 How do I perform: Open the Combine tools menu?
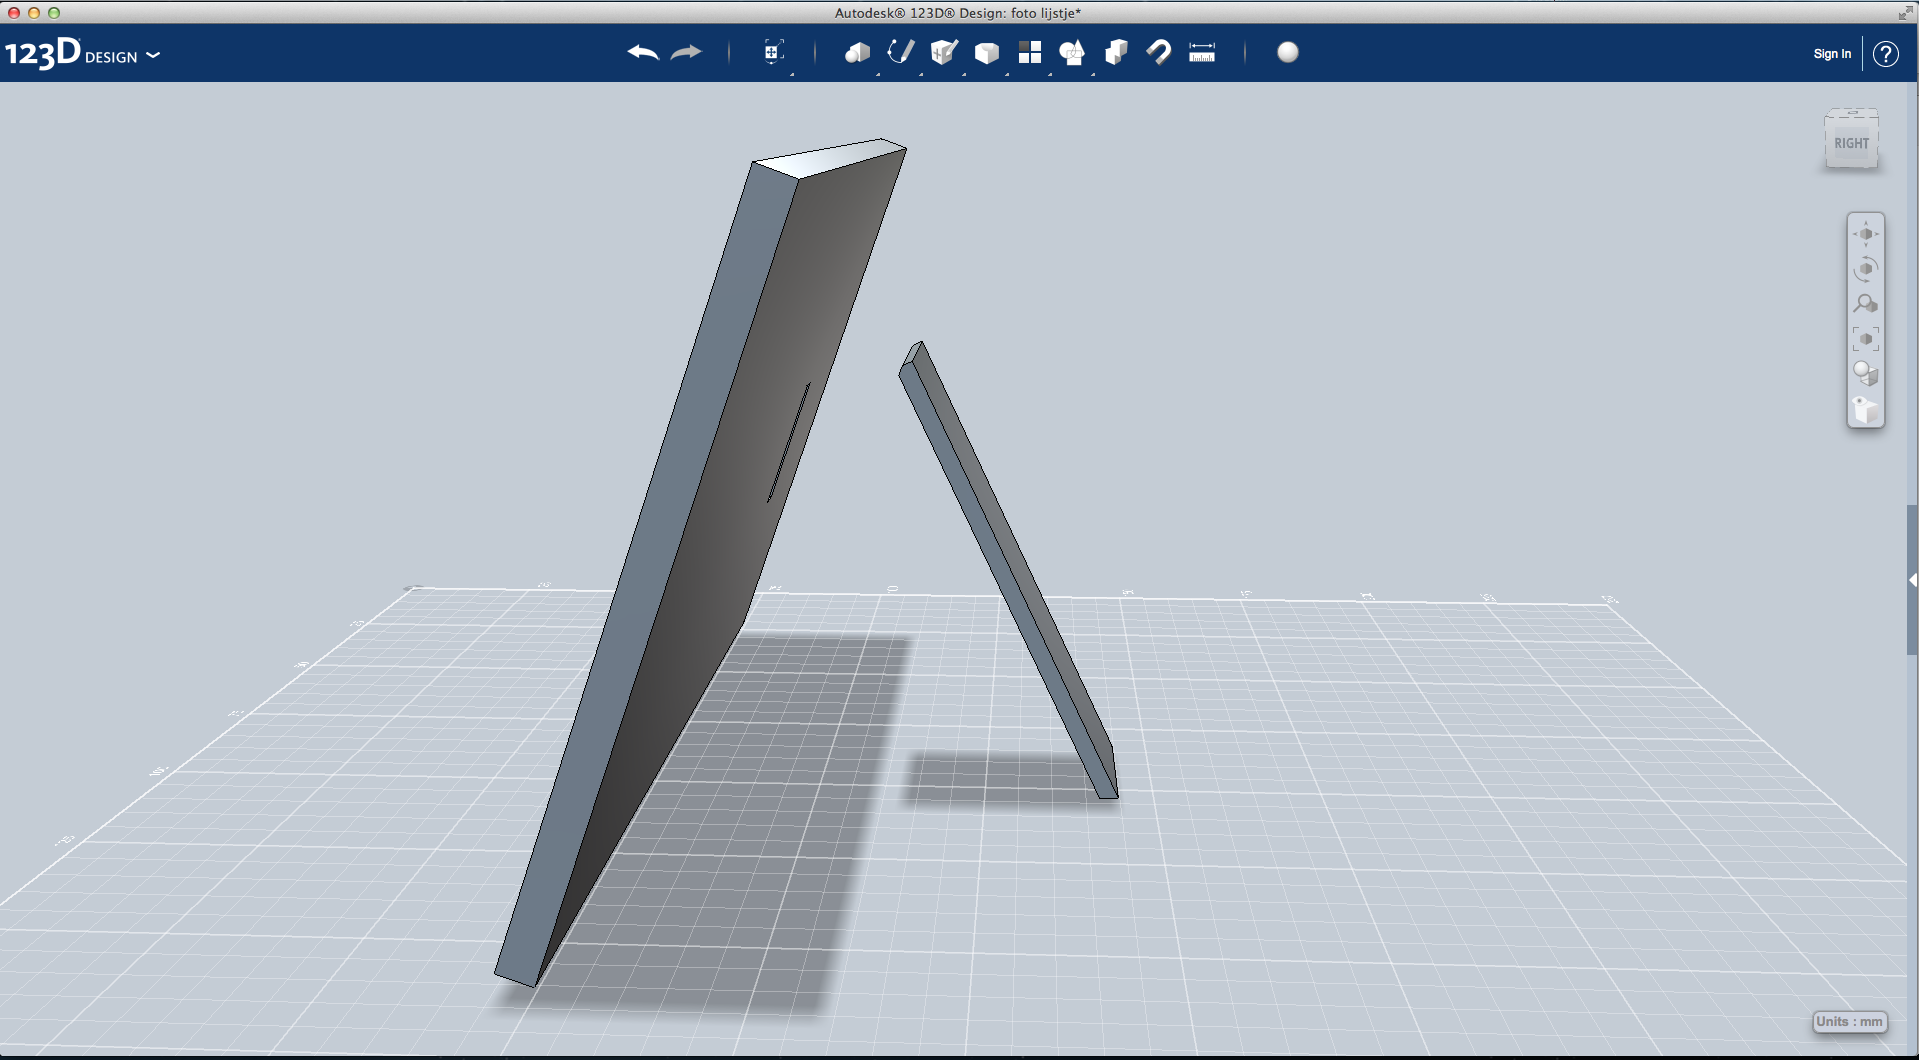(1116, 52)
